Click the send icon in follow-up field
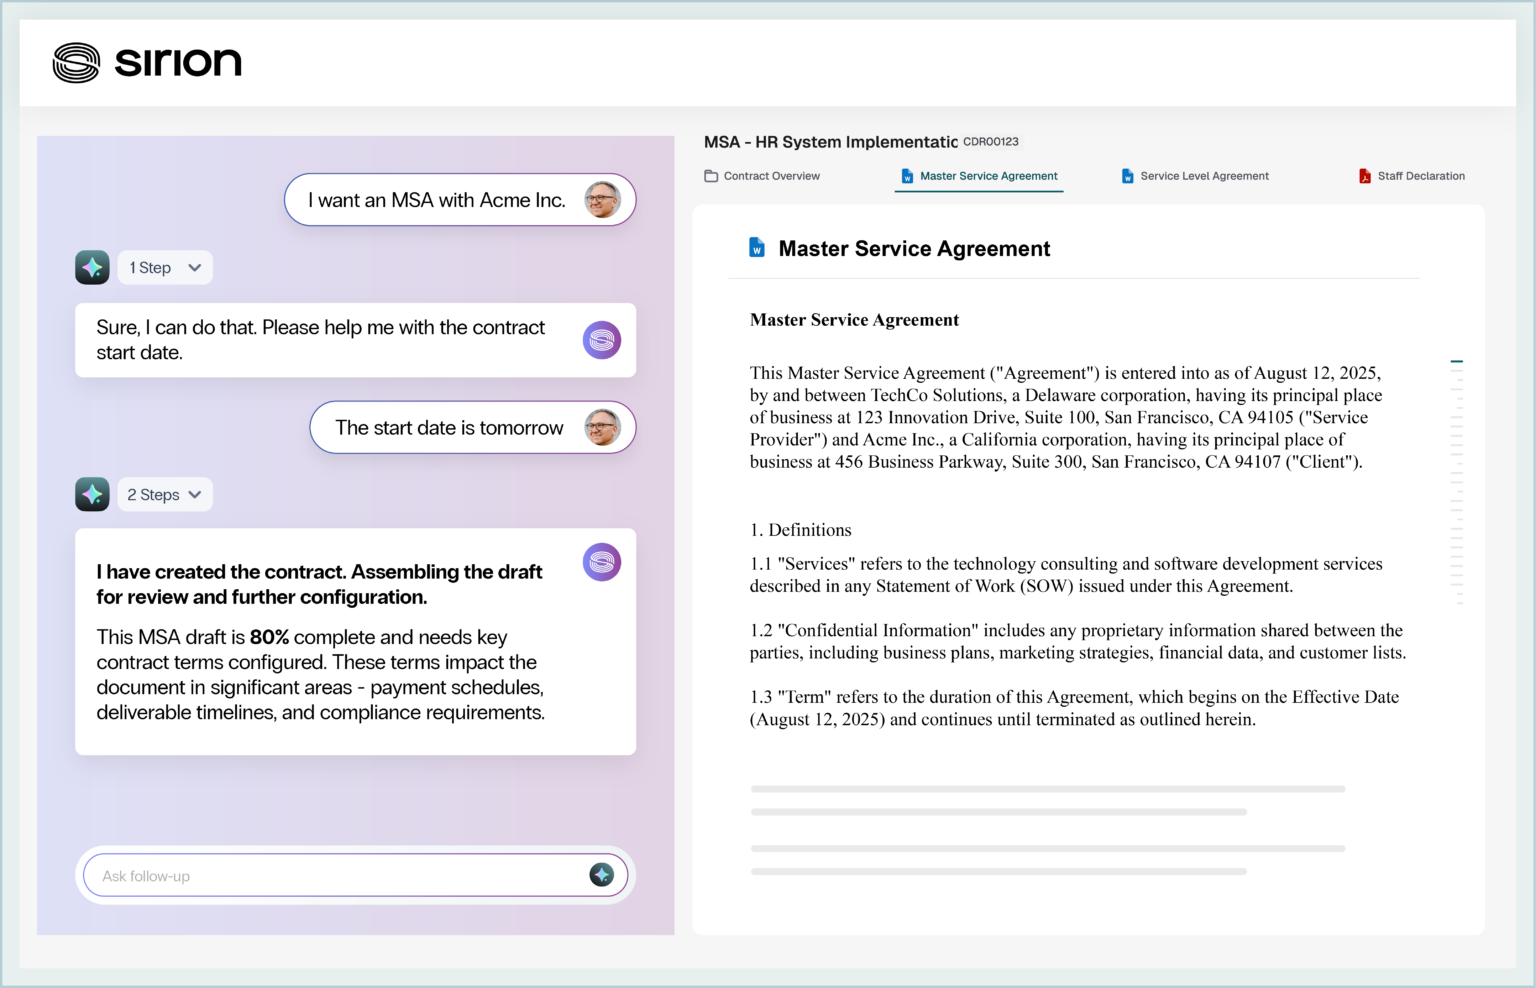 tap(601, 875)
